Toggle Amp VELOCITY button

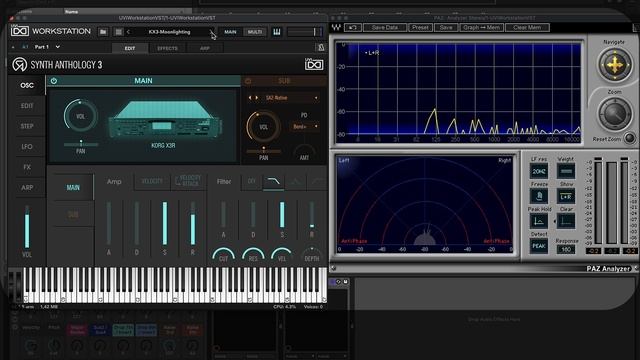pos(152,181)
